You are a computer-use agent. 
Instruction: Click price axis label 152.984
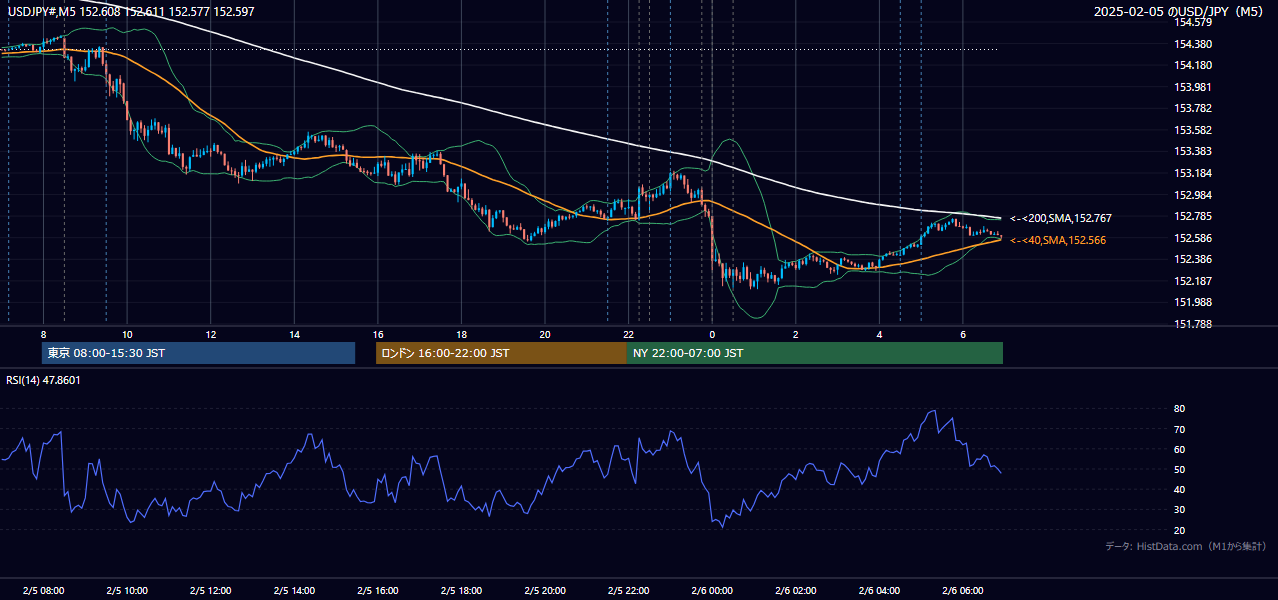point(1193,195)
